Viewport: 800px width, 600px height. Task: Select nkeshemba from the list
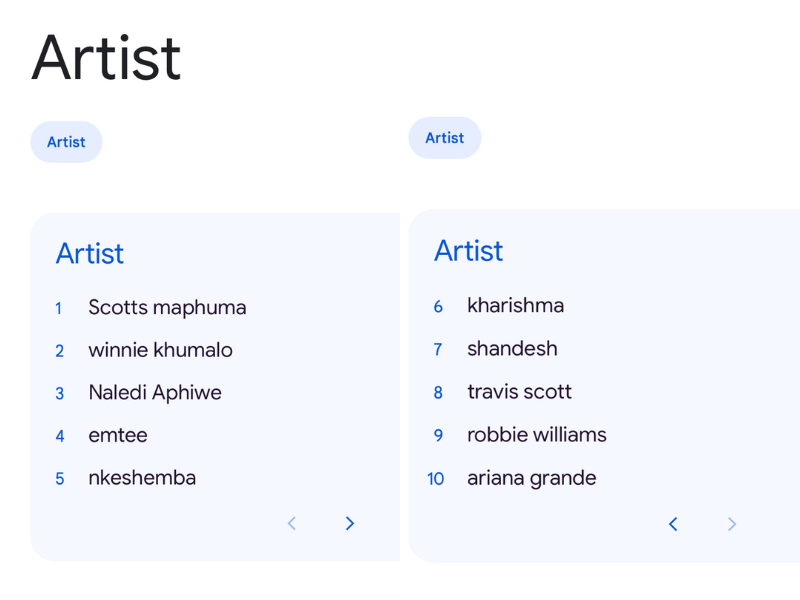(142, 478)
